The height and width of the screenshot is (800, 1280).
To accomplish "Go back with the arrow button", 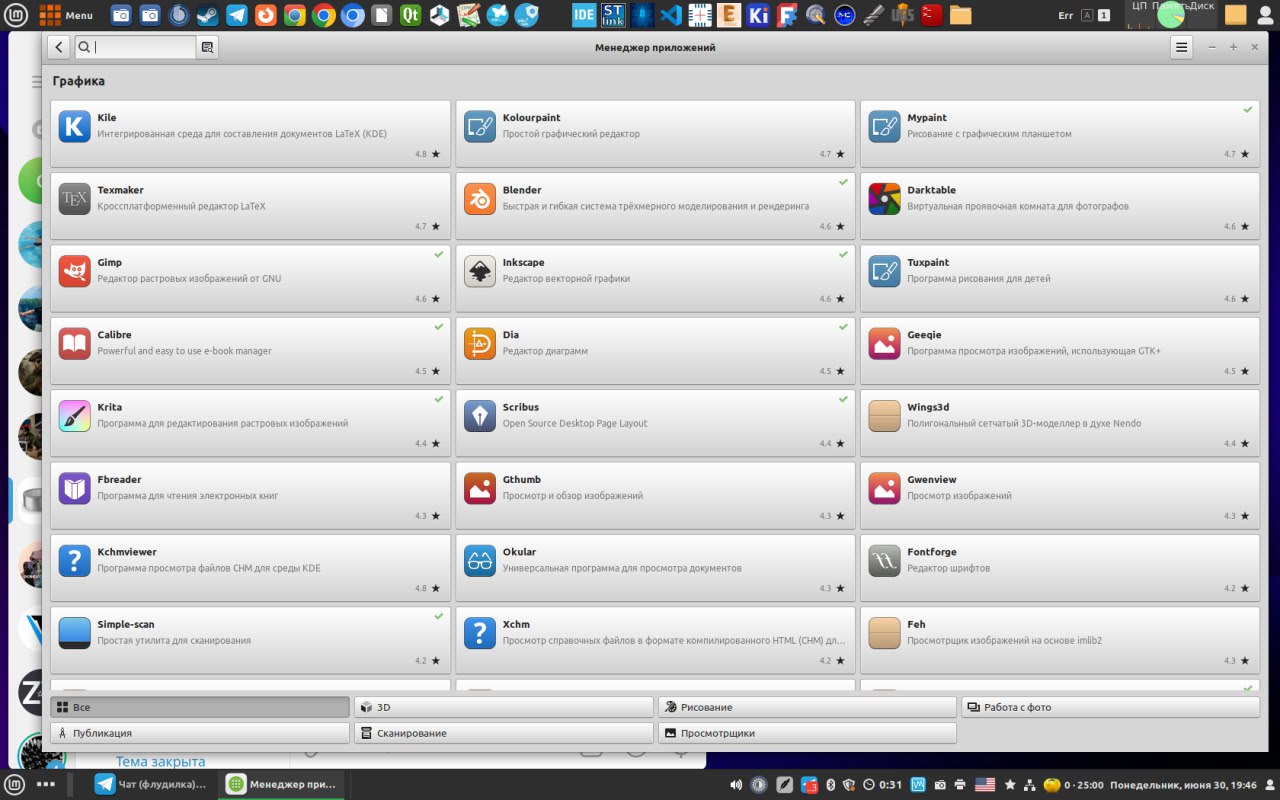I will (58, 47).
